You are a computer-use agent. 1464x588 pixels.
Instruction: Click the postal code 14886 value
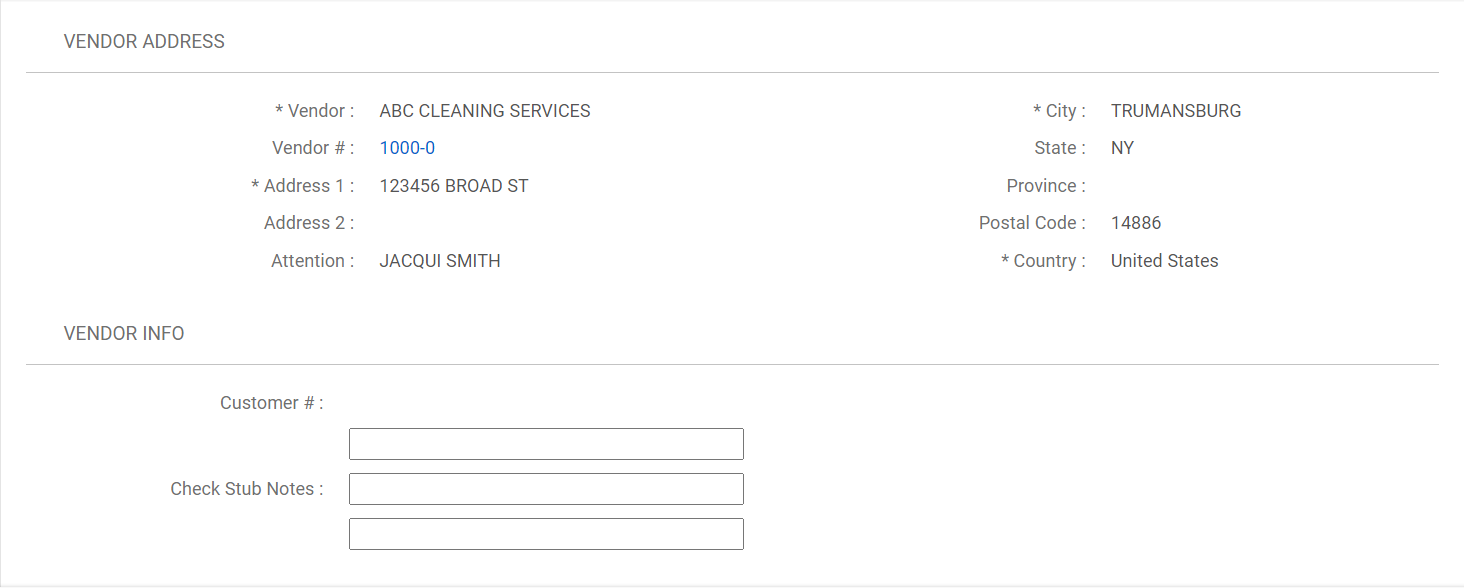click(1136, 223)
